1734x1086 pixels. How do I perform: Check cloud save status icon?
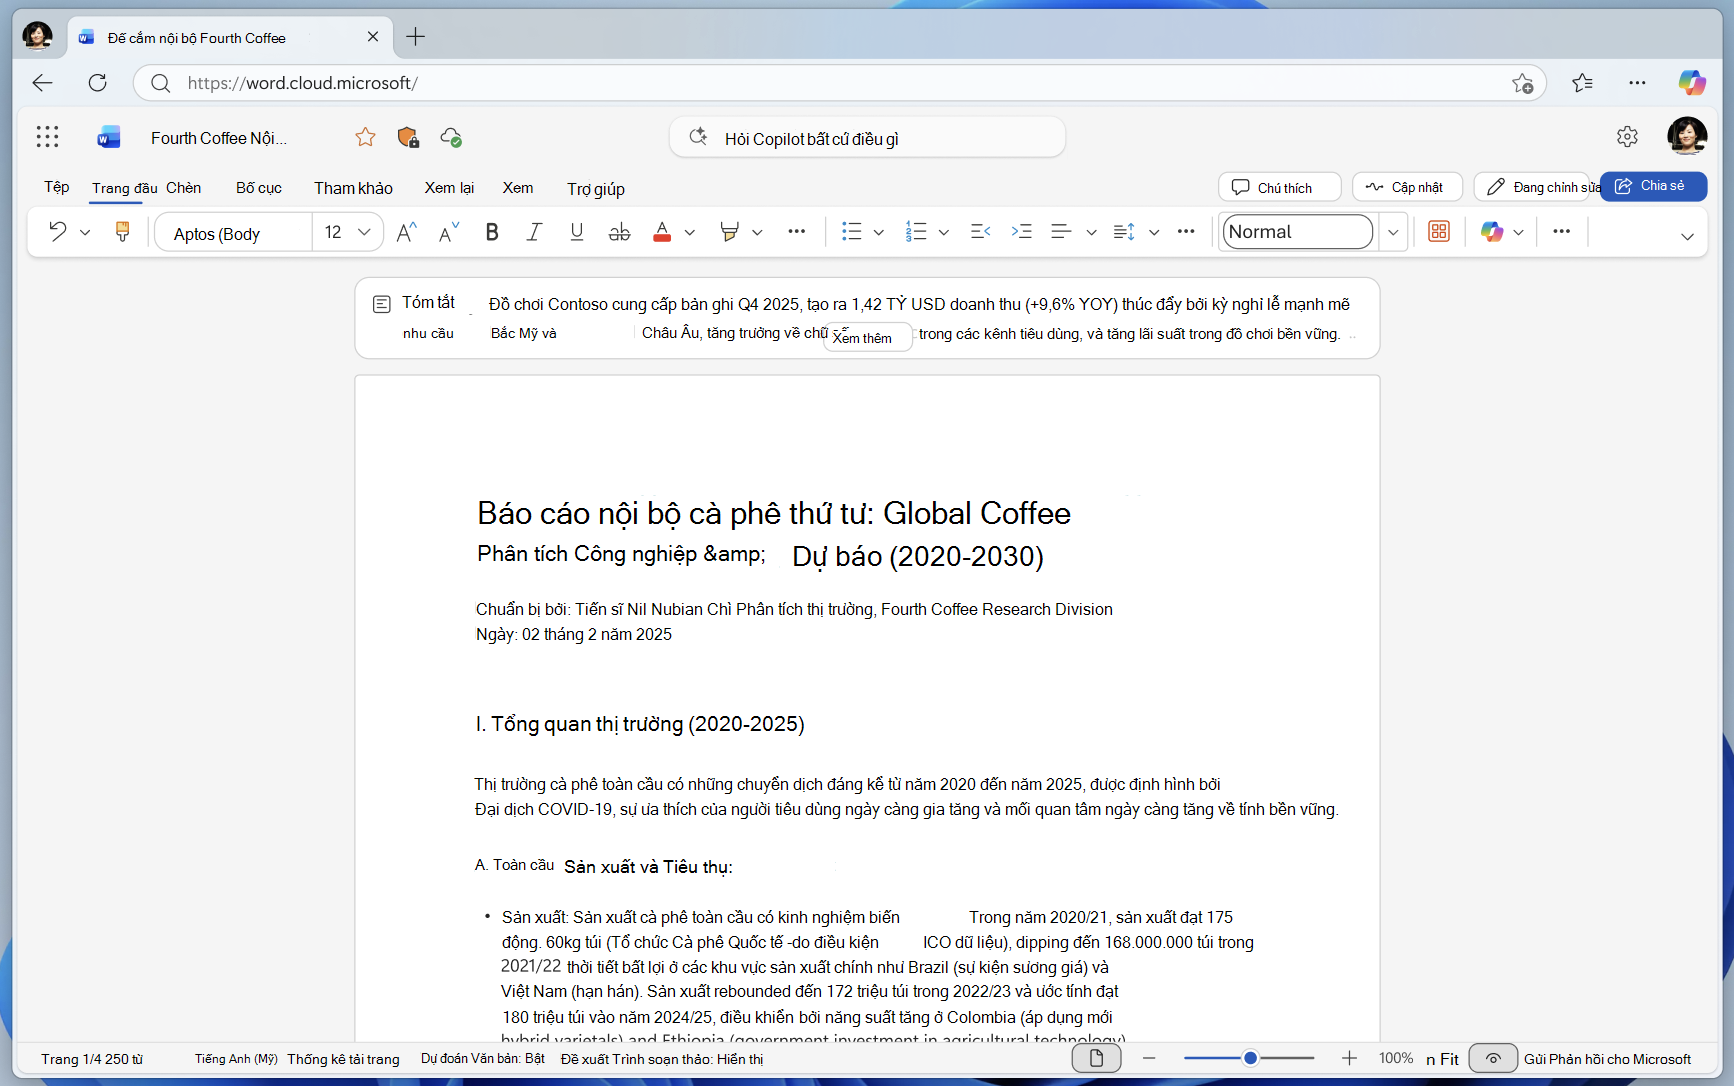[451, 137]
